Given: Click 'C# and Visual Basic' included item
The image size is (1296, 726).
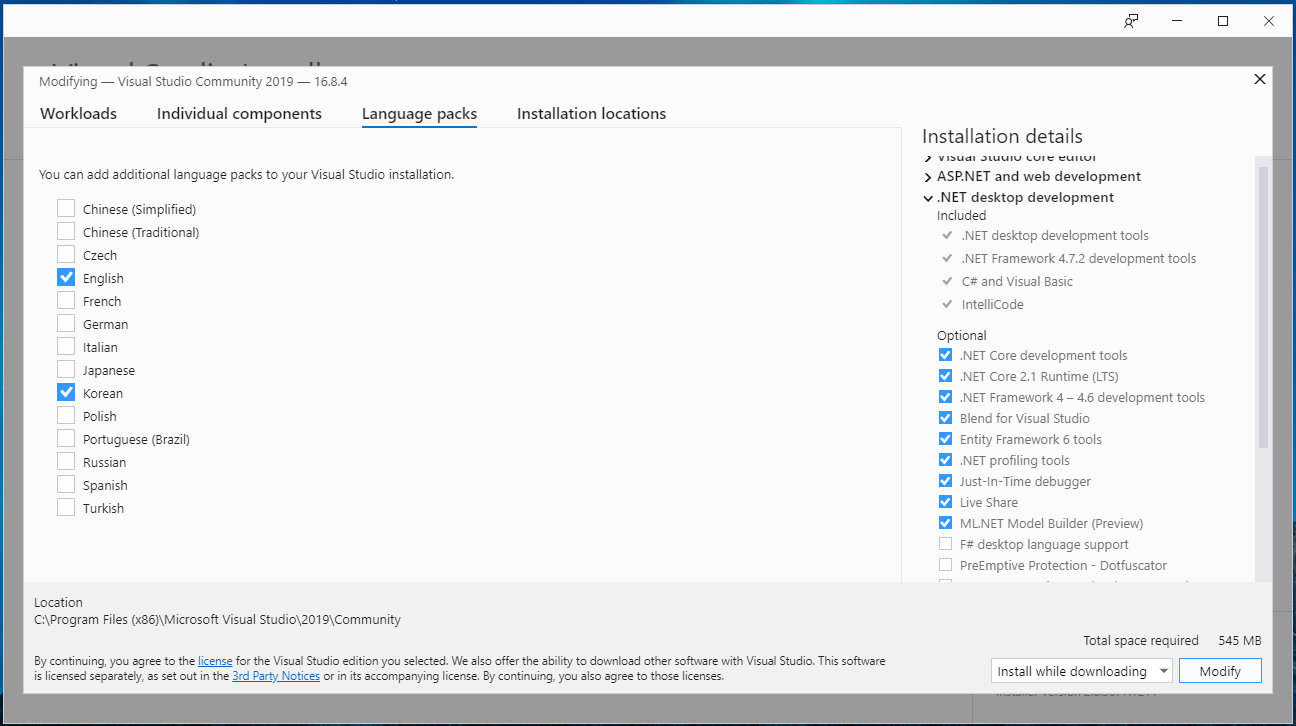Looking at the screenshot, I should tap(1017, 281).
